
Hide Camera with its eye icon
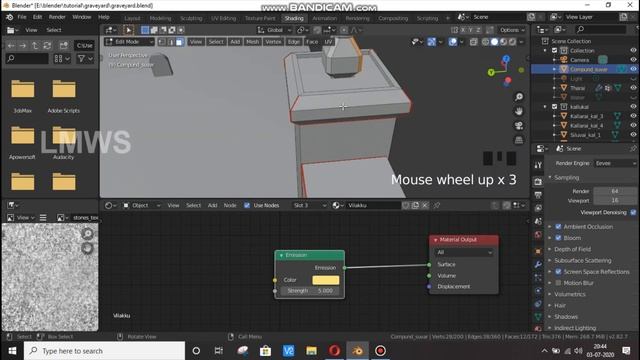(633, 60)
